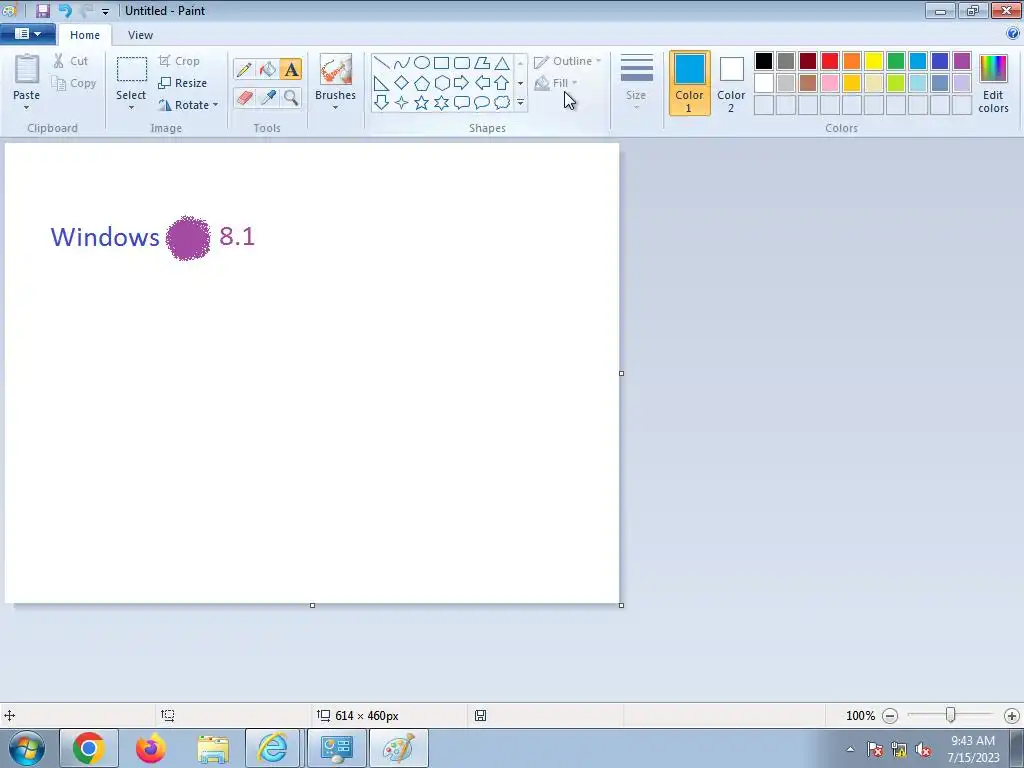Image resolution: width=1024 pixels, height=768 pixels.
Task: Choose the Five-point star shape
Action: coord(422,103)
